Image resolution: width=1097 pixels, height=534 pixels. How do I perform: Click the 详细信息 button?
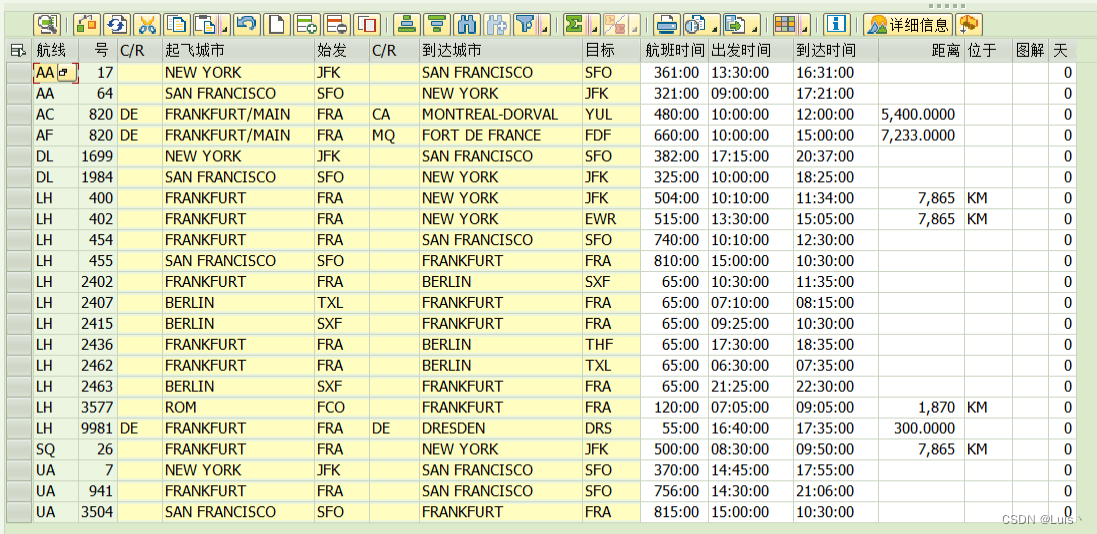(x=908, y=24)
